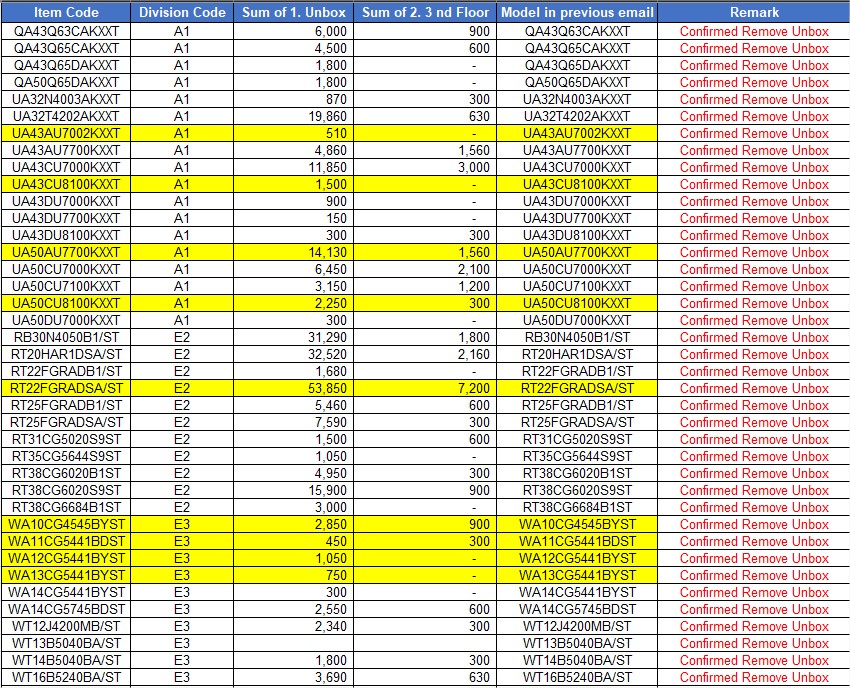Image resolution: width=850 pixels, height=688 pixels.
Task: Click the Sum of 2. 3 nd Floor header
Action: [x=425, y=12]
